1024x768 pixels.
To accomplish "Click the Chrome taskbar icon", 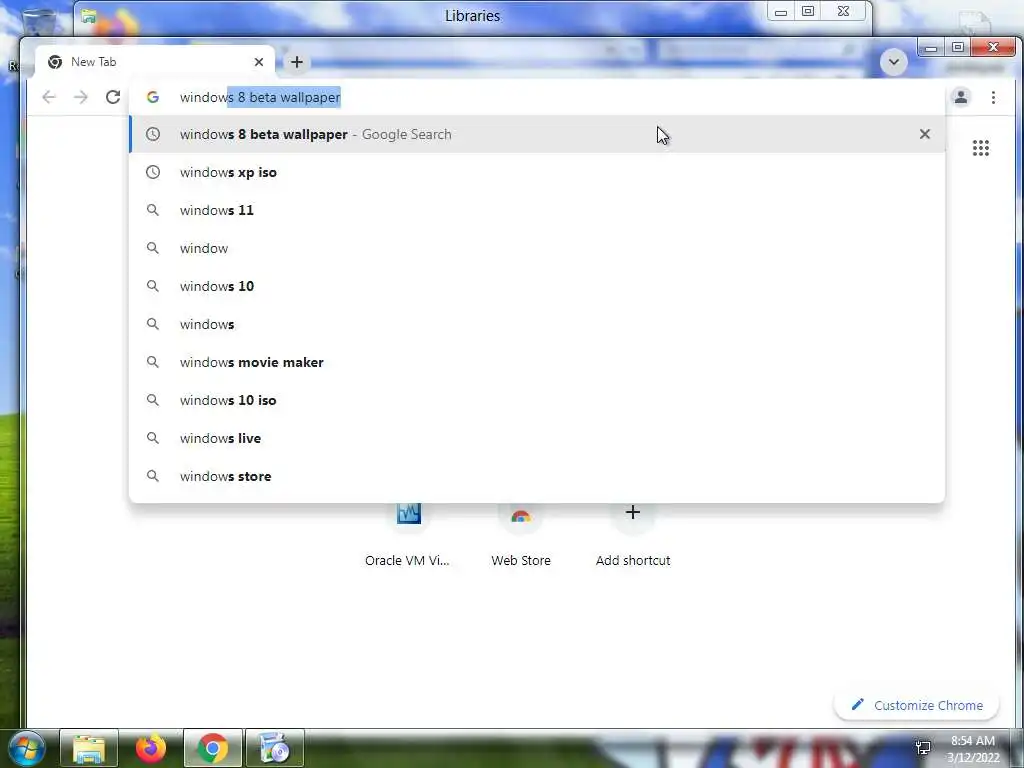I will click(x=212, y=748).
